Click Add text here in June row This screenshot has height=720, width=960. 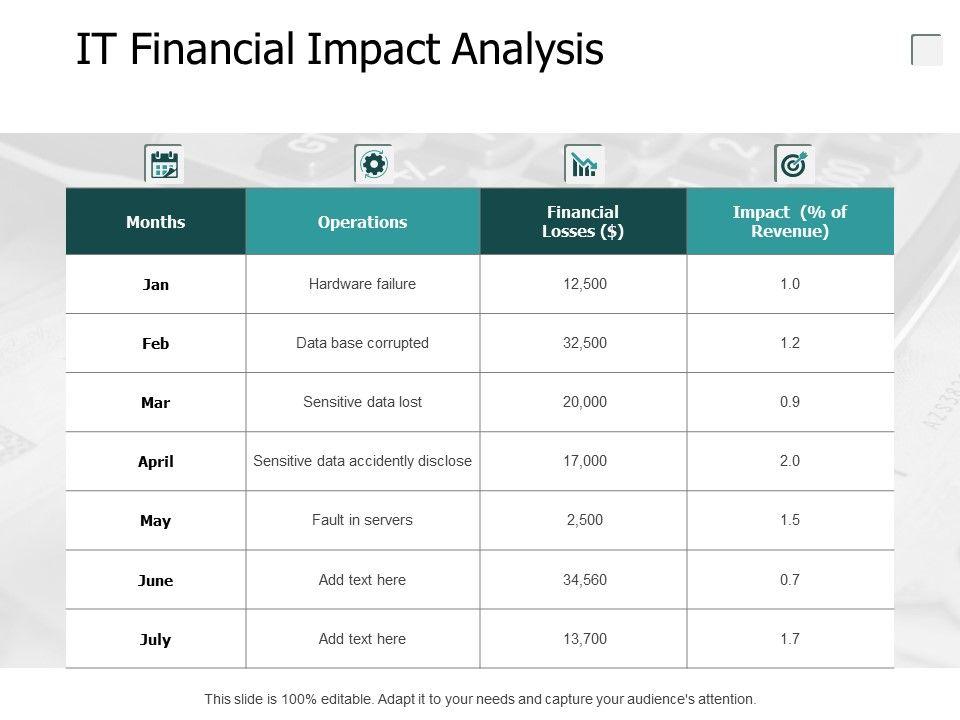tap(362, 580)
